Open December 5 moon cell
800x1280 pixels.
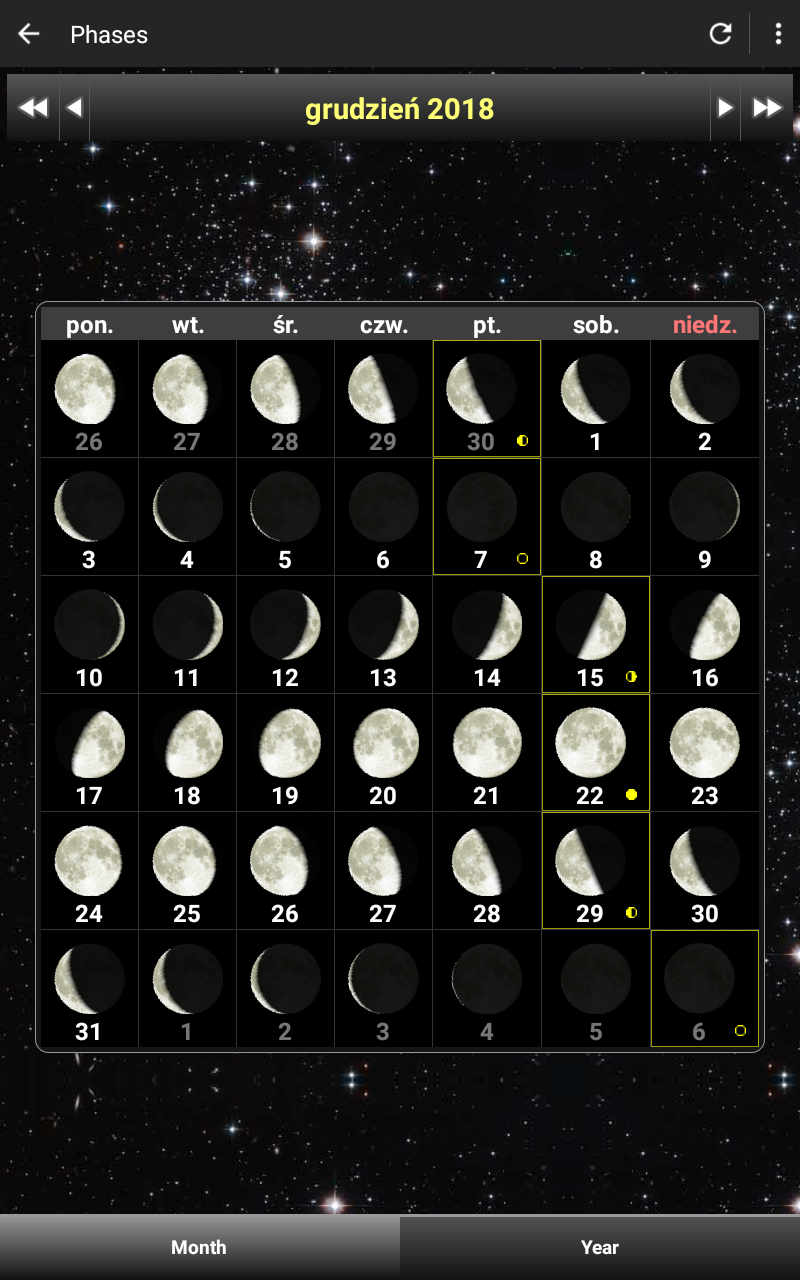285,516
